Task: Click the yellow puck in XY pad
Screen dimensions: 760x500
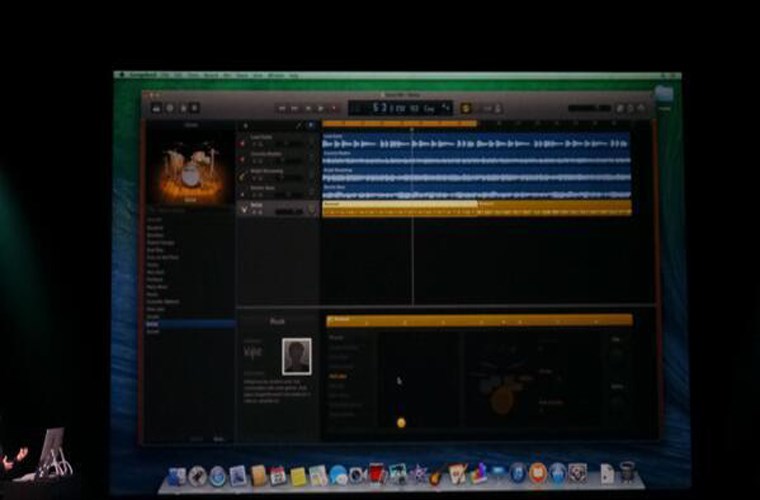Action: pos(401,422)
